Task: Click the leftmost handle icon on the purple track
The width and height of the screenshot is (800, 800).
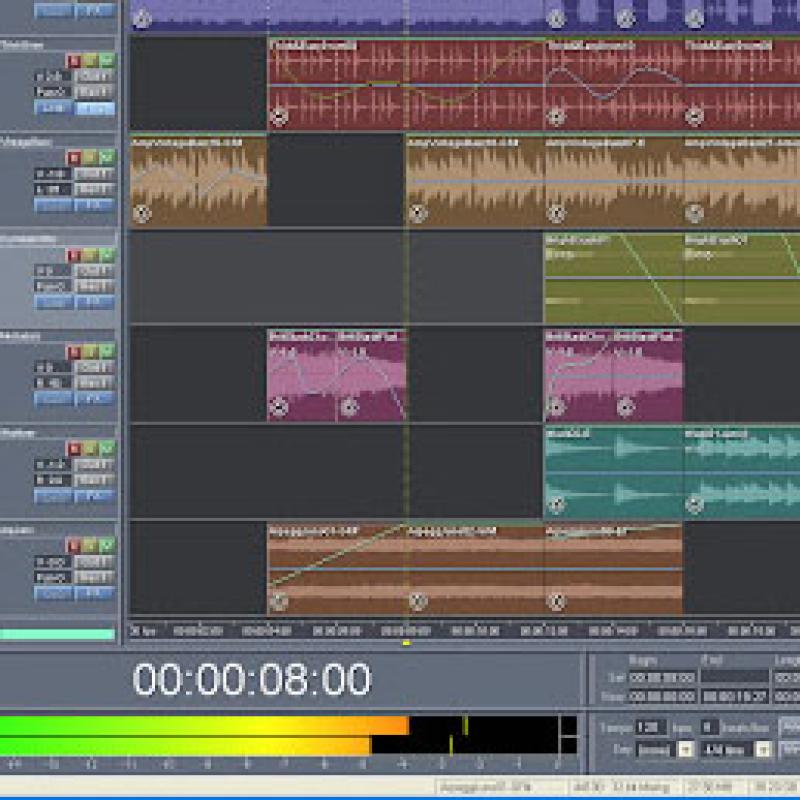Action: click(x=142, y=19)
